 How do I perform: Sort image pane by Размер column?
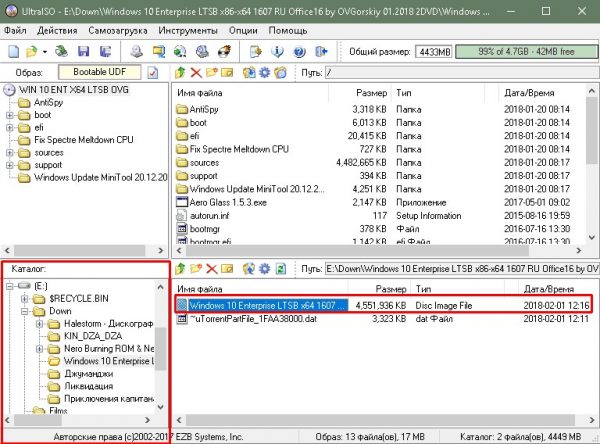tap(358, 93)
